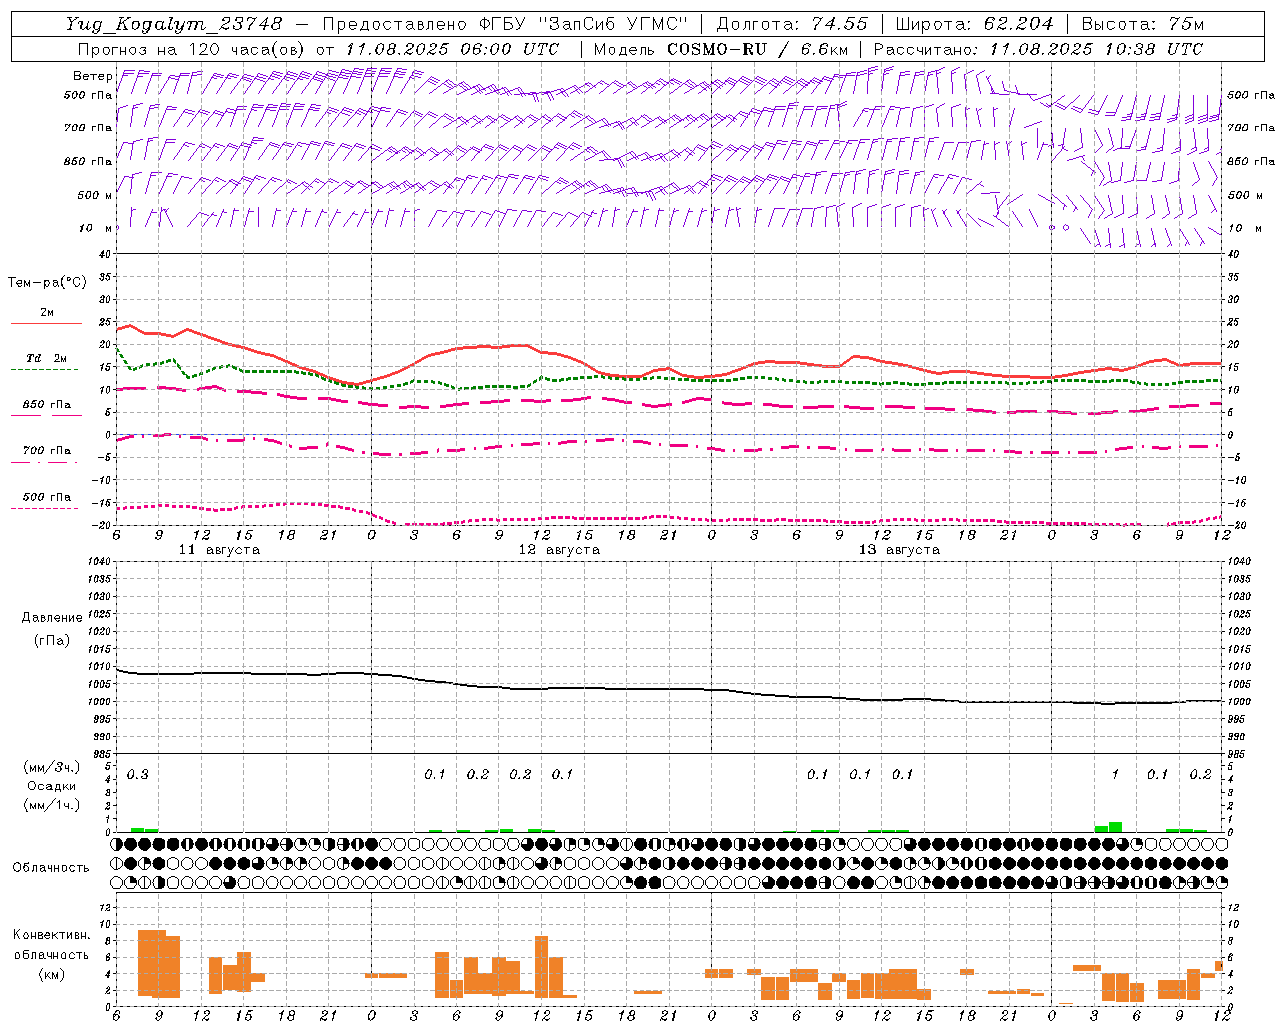
Task: Click the Модель COSMO-RU / 6.6км label
Action: tap(721, 49)
